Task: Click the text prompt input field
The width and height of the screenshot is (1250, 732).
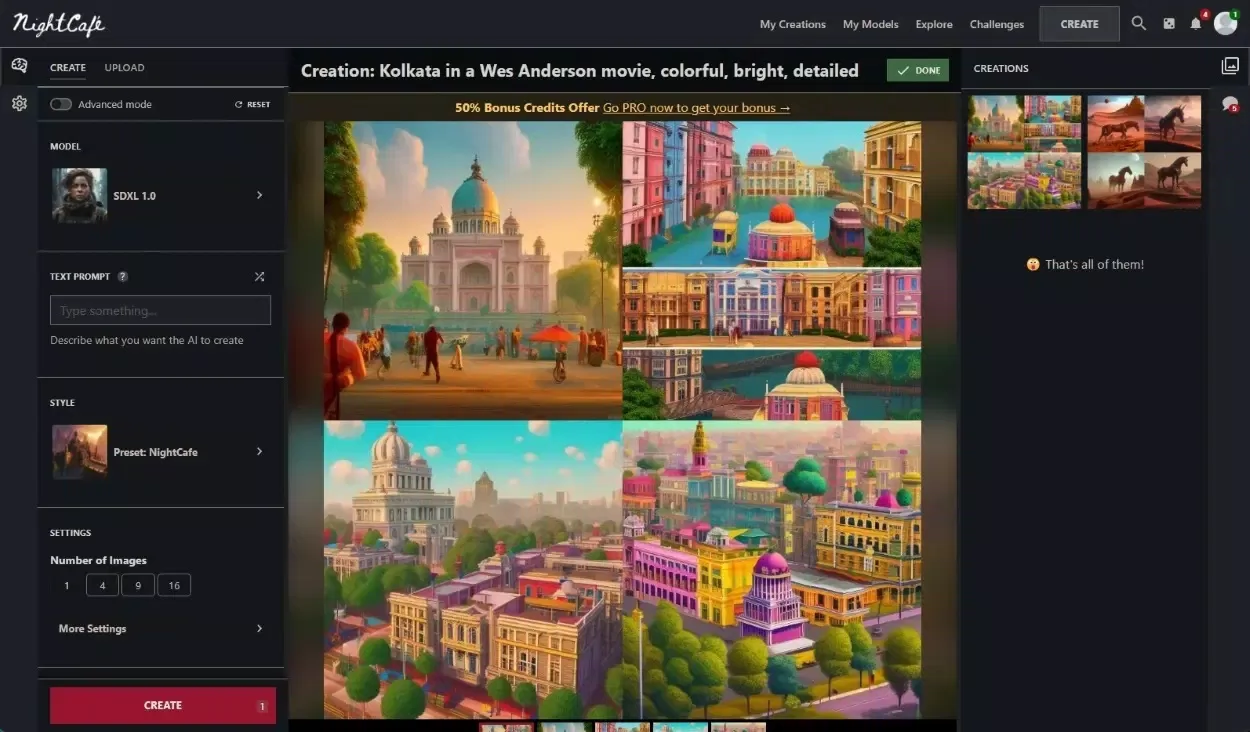Action: pyautogui.click(x=160, y=310)
